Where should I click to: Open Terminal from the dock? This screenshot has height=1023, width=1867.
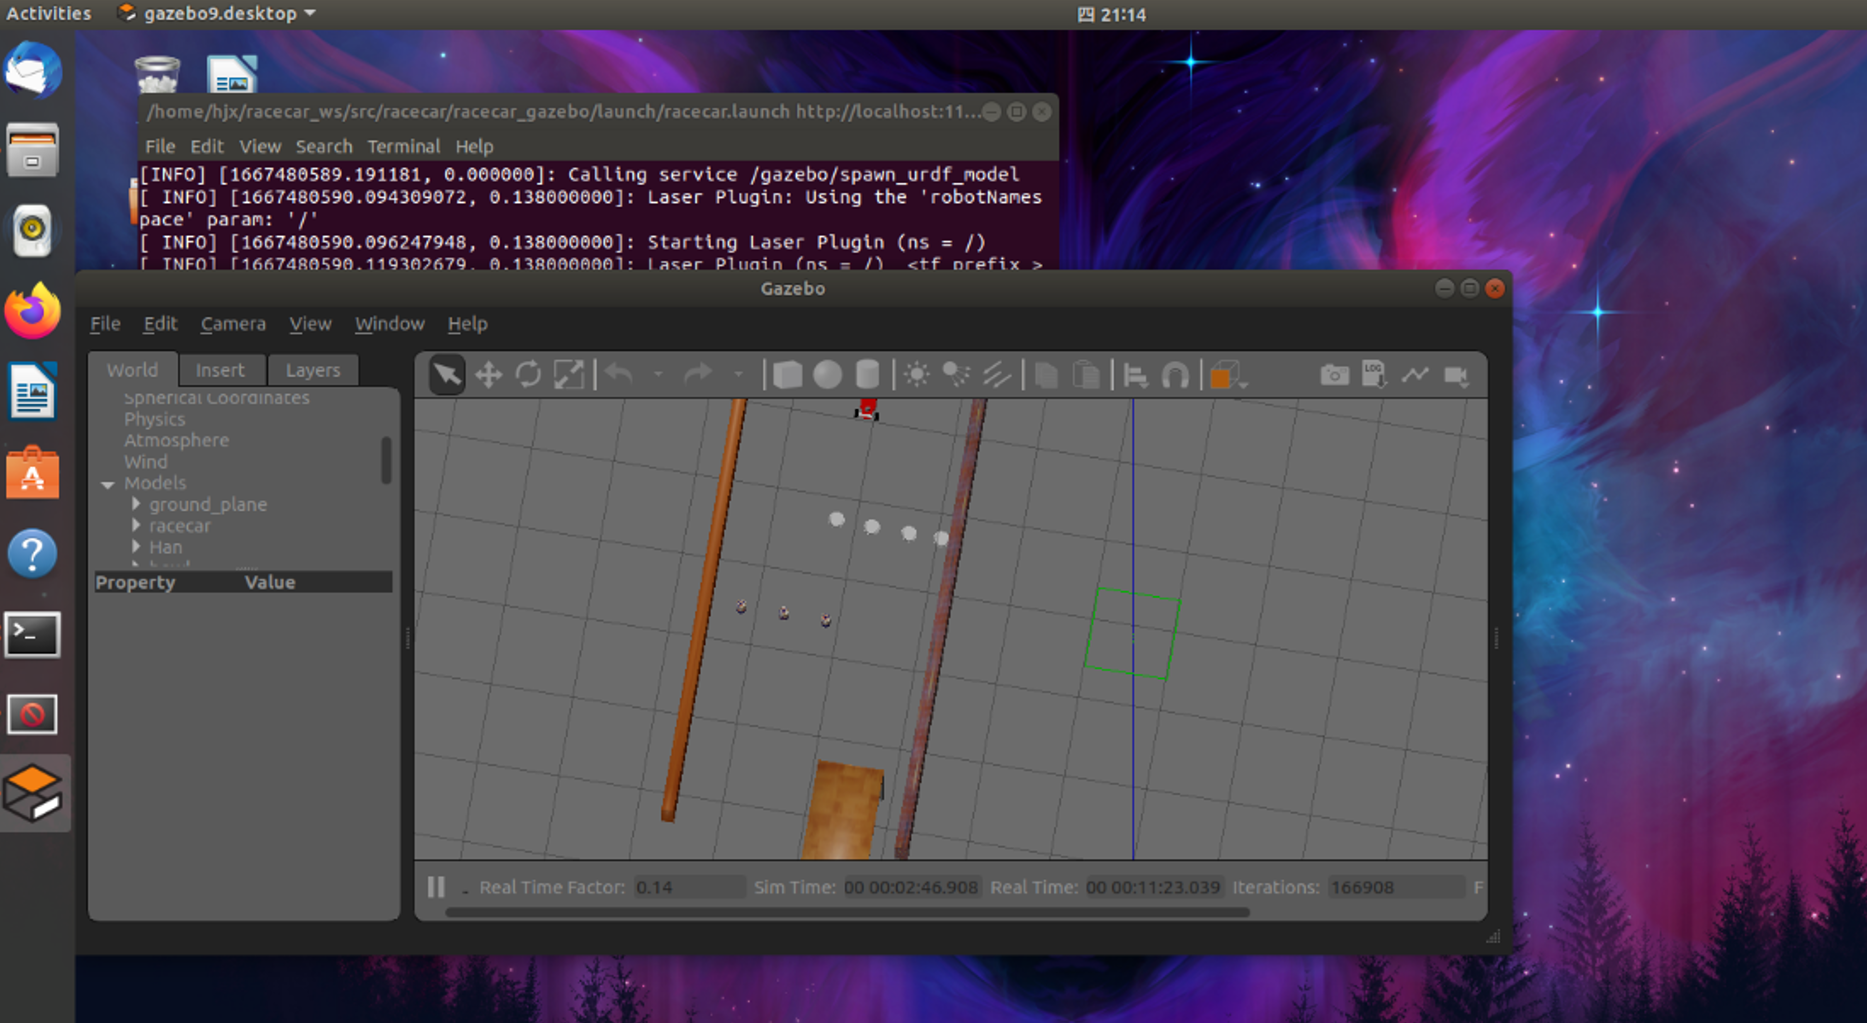[32, 634]
